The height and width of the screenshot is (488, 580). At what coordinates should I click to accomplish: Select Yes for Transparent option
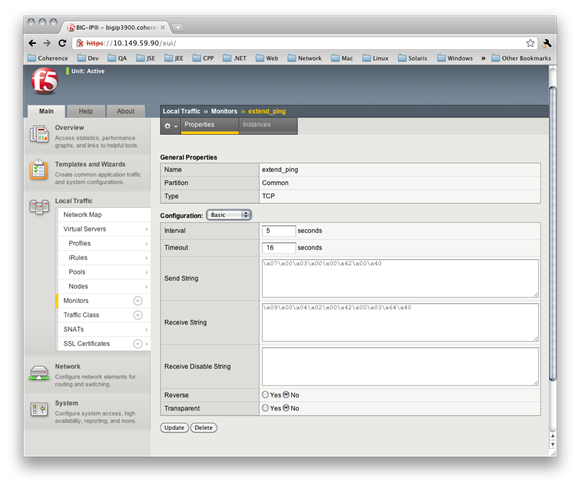(265, 408)
